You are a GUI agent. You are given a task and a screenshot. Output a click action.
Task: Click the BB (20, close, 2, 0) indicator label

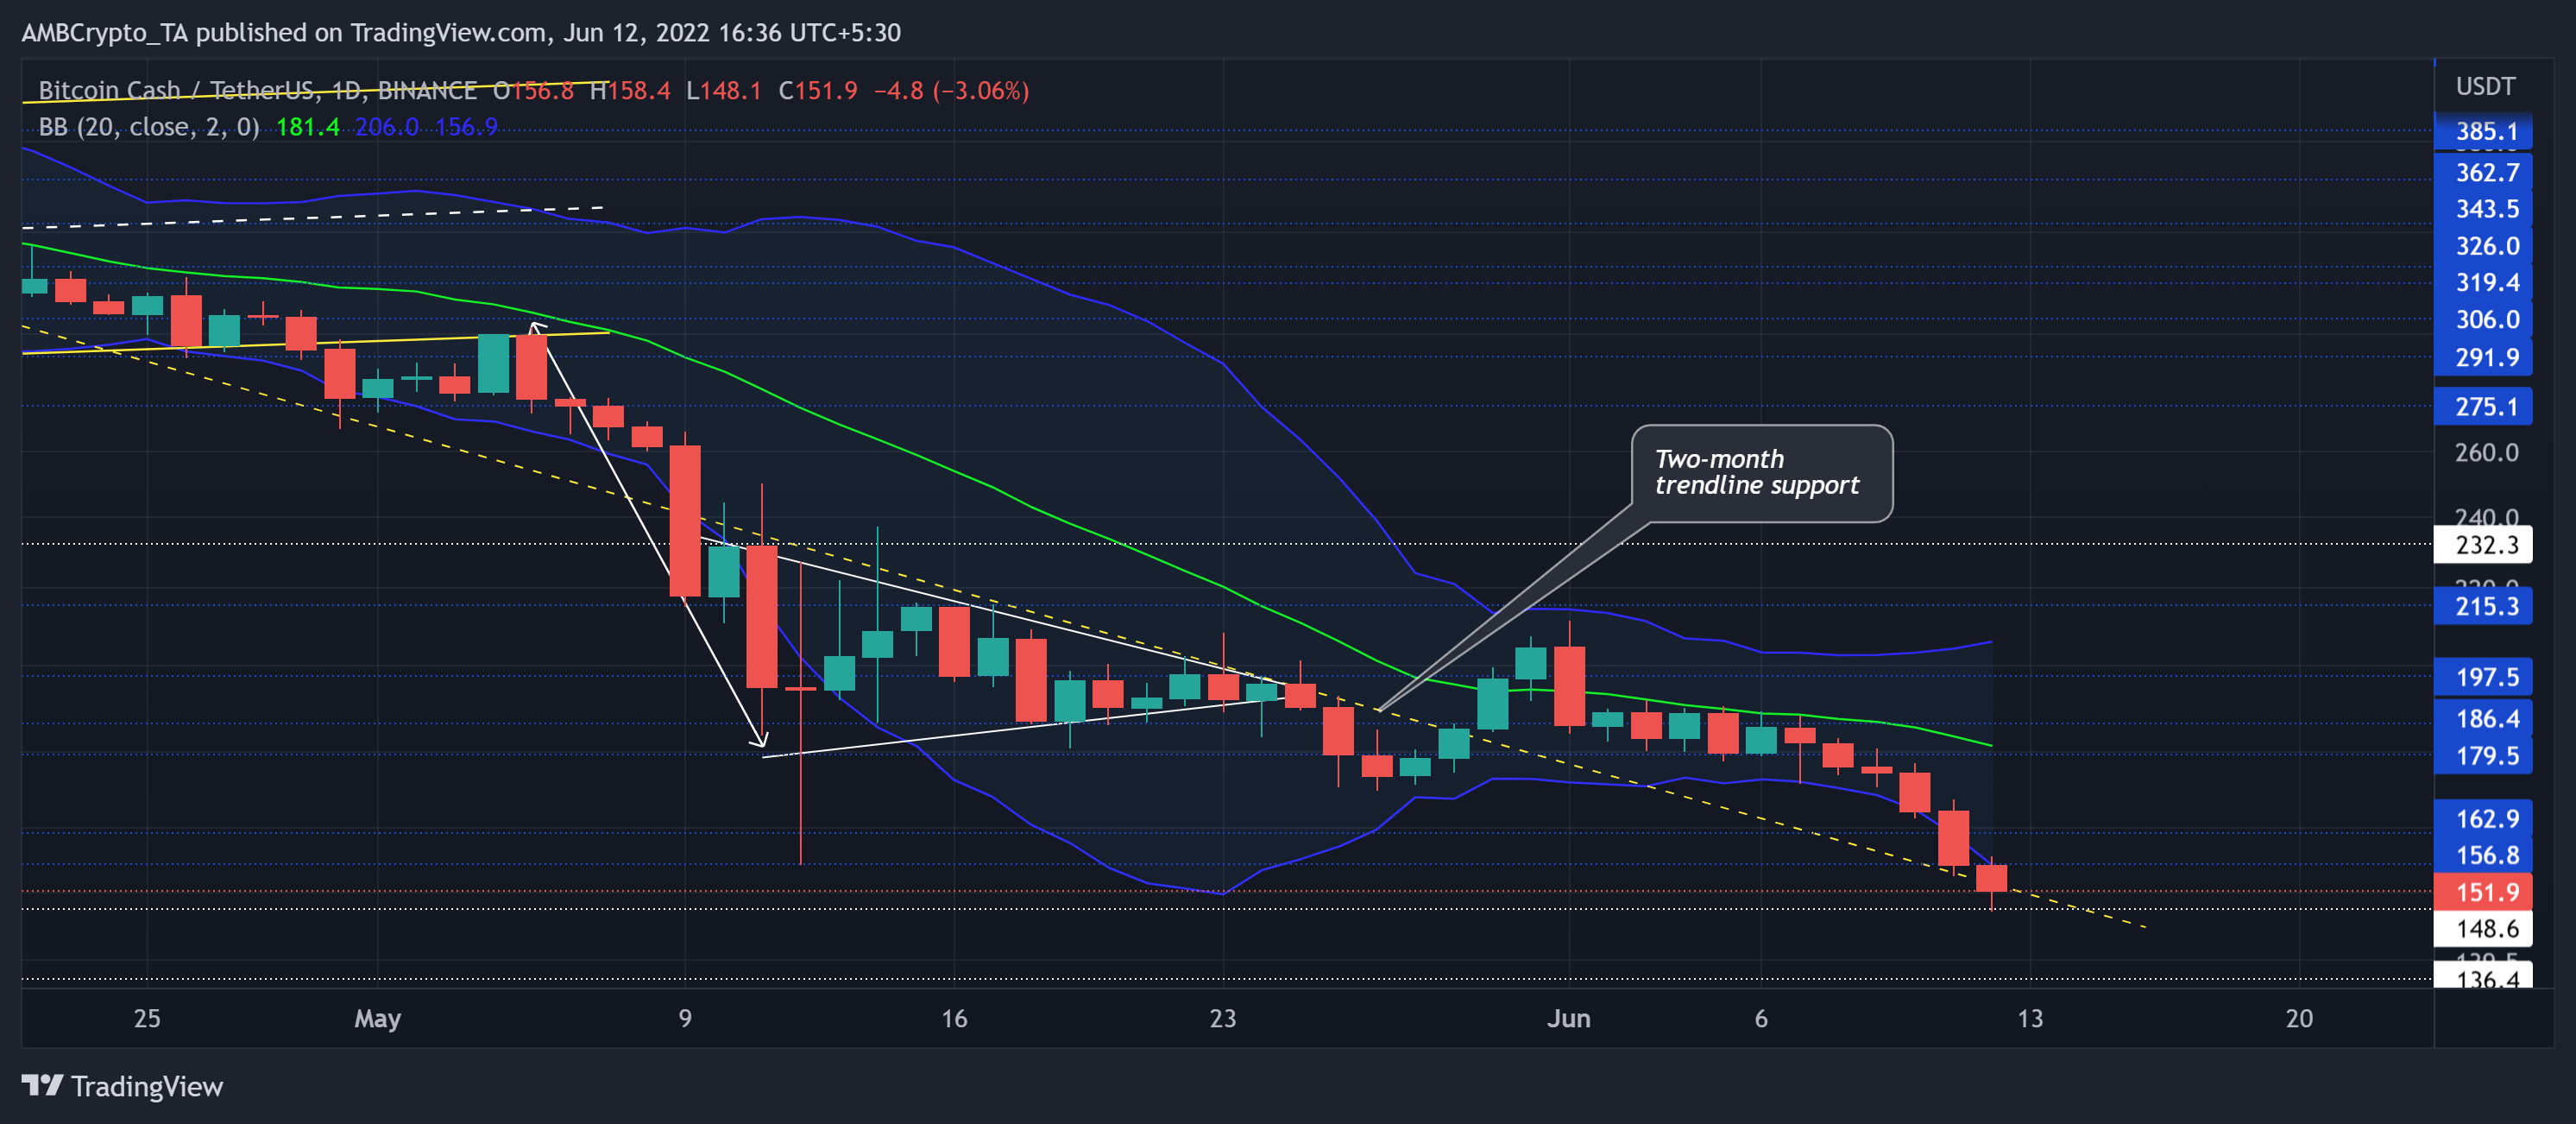pos(149,127)
